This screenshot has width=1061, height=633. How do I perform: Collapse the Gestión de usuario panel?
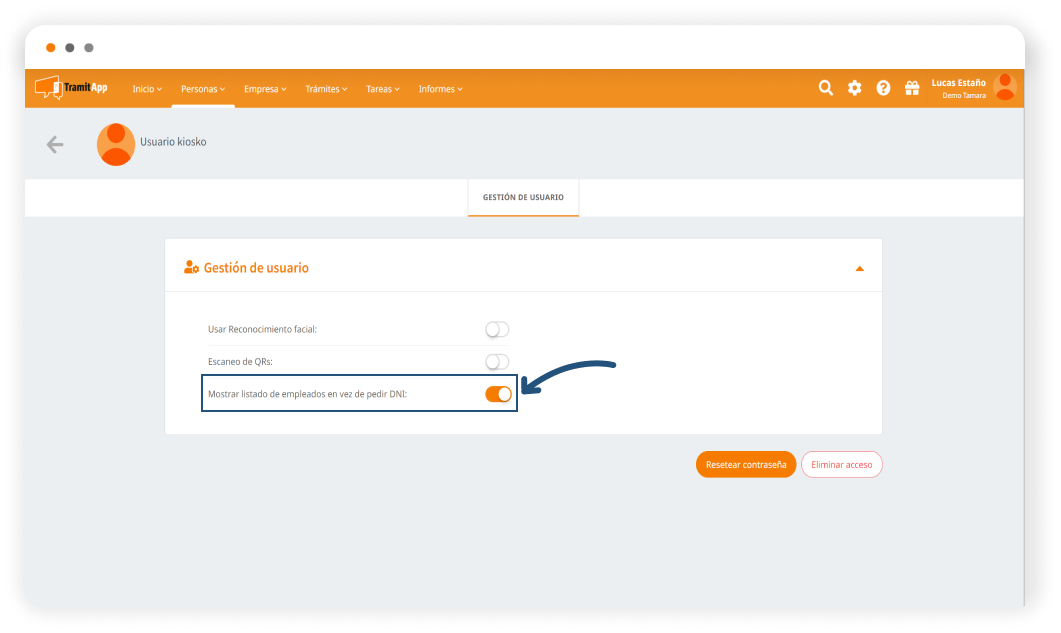(x=859, y=269)
